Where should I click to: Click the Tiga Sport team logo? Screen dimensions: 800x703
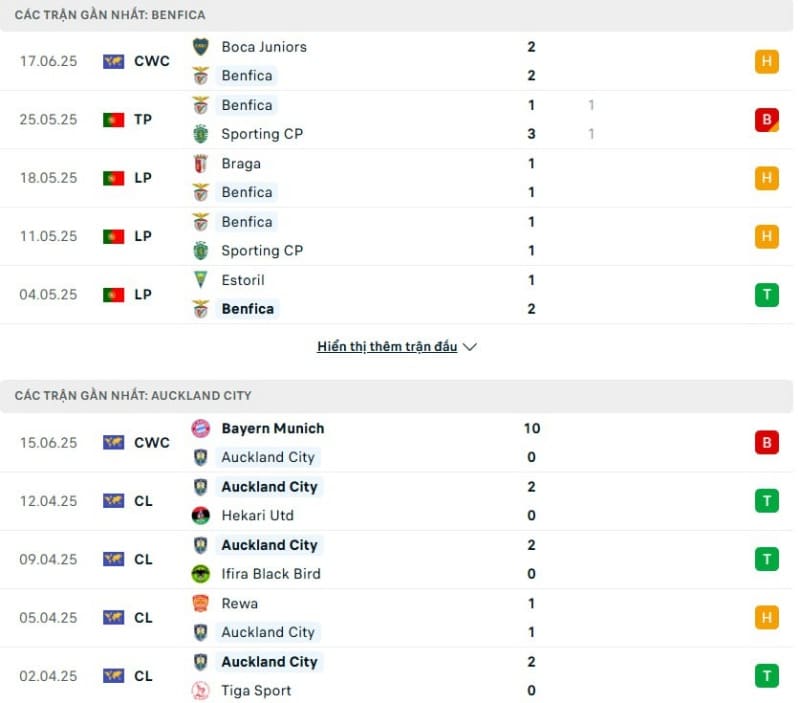coord(201,690)
